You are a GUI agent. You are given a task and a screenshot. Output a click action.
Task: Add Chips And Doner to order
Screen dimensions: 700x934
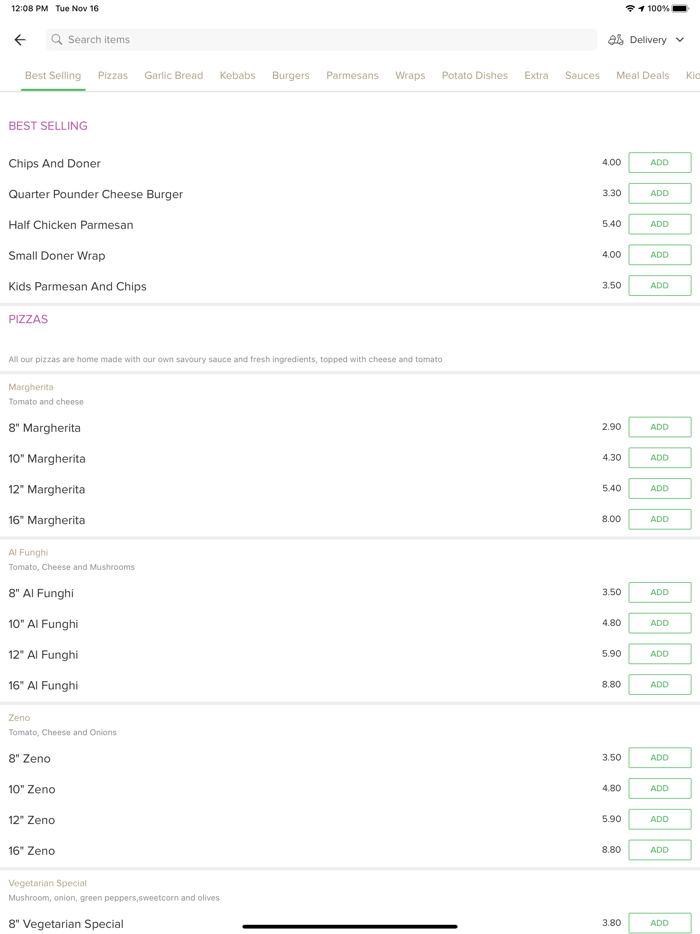659,163
